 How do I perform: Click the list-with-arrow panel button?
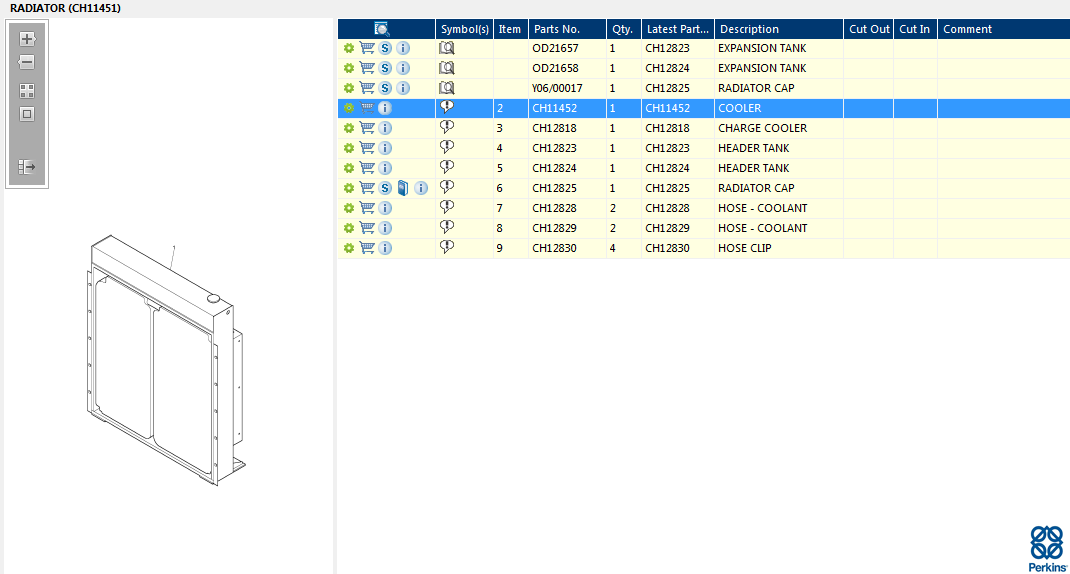(27, 167)
